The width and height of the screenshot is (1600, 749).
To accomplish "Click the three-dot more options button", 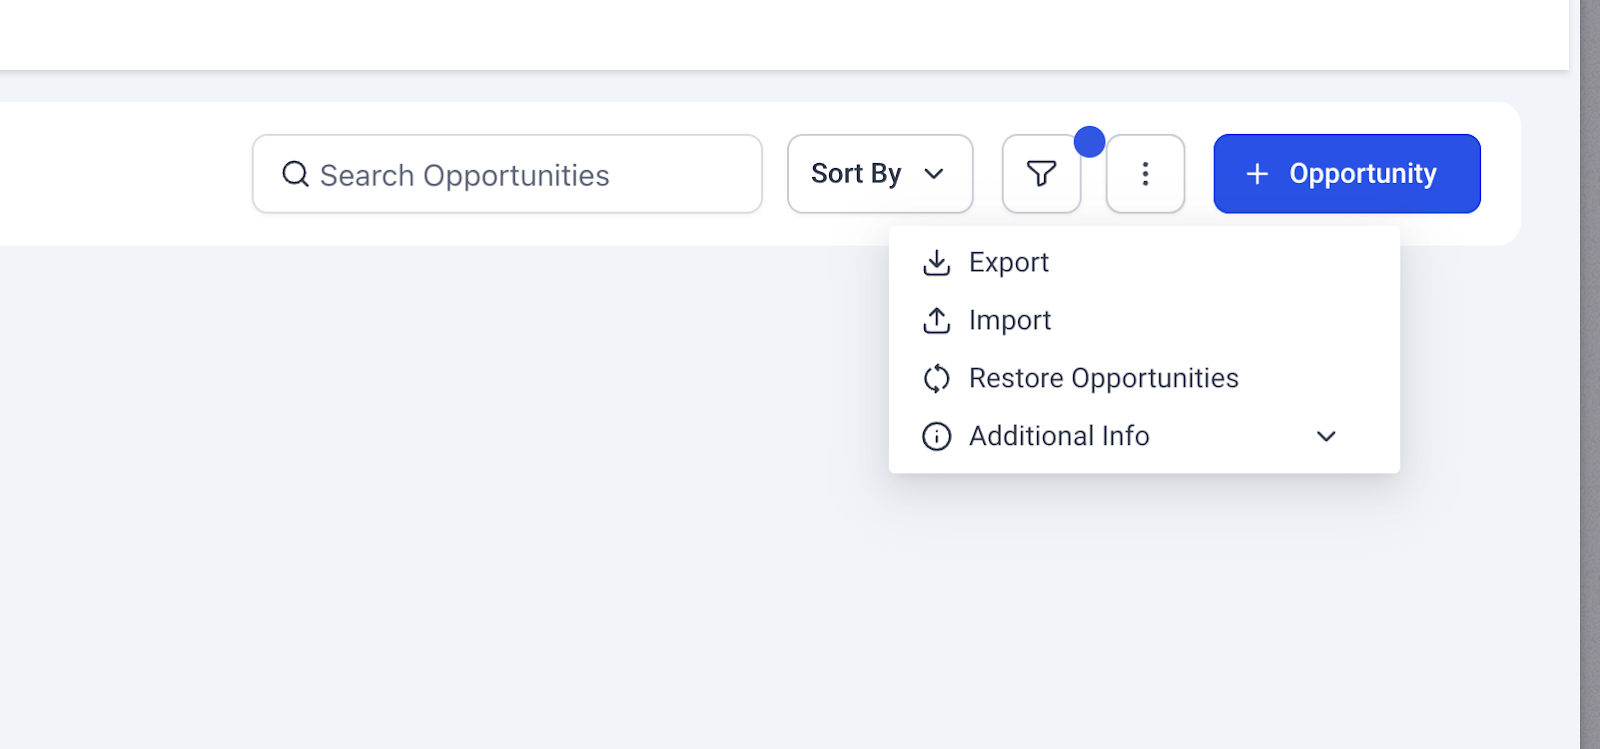I will (x=1145, y=174).
